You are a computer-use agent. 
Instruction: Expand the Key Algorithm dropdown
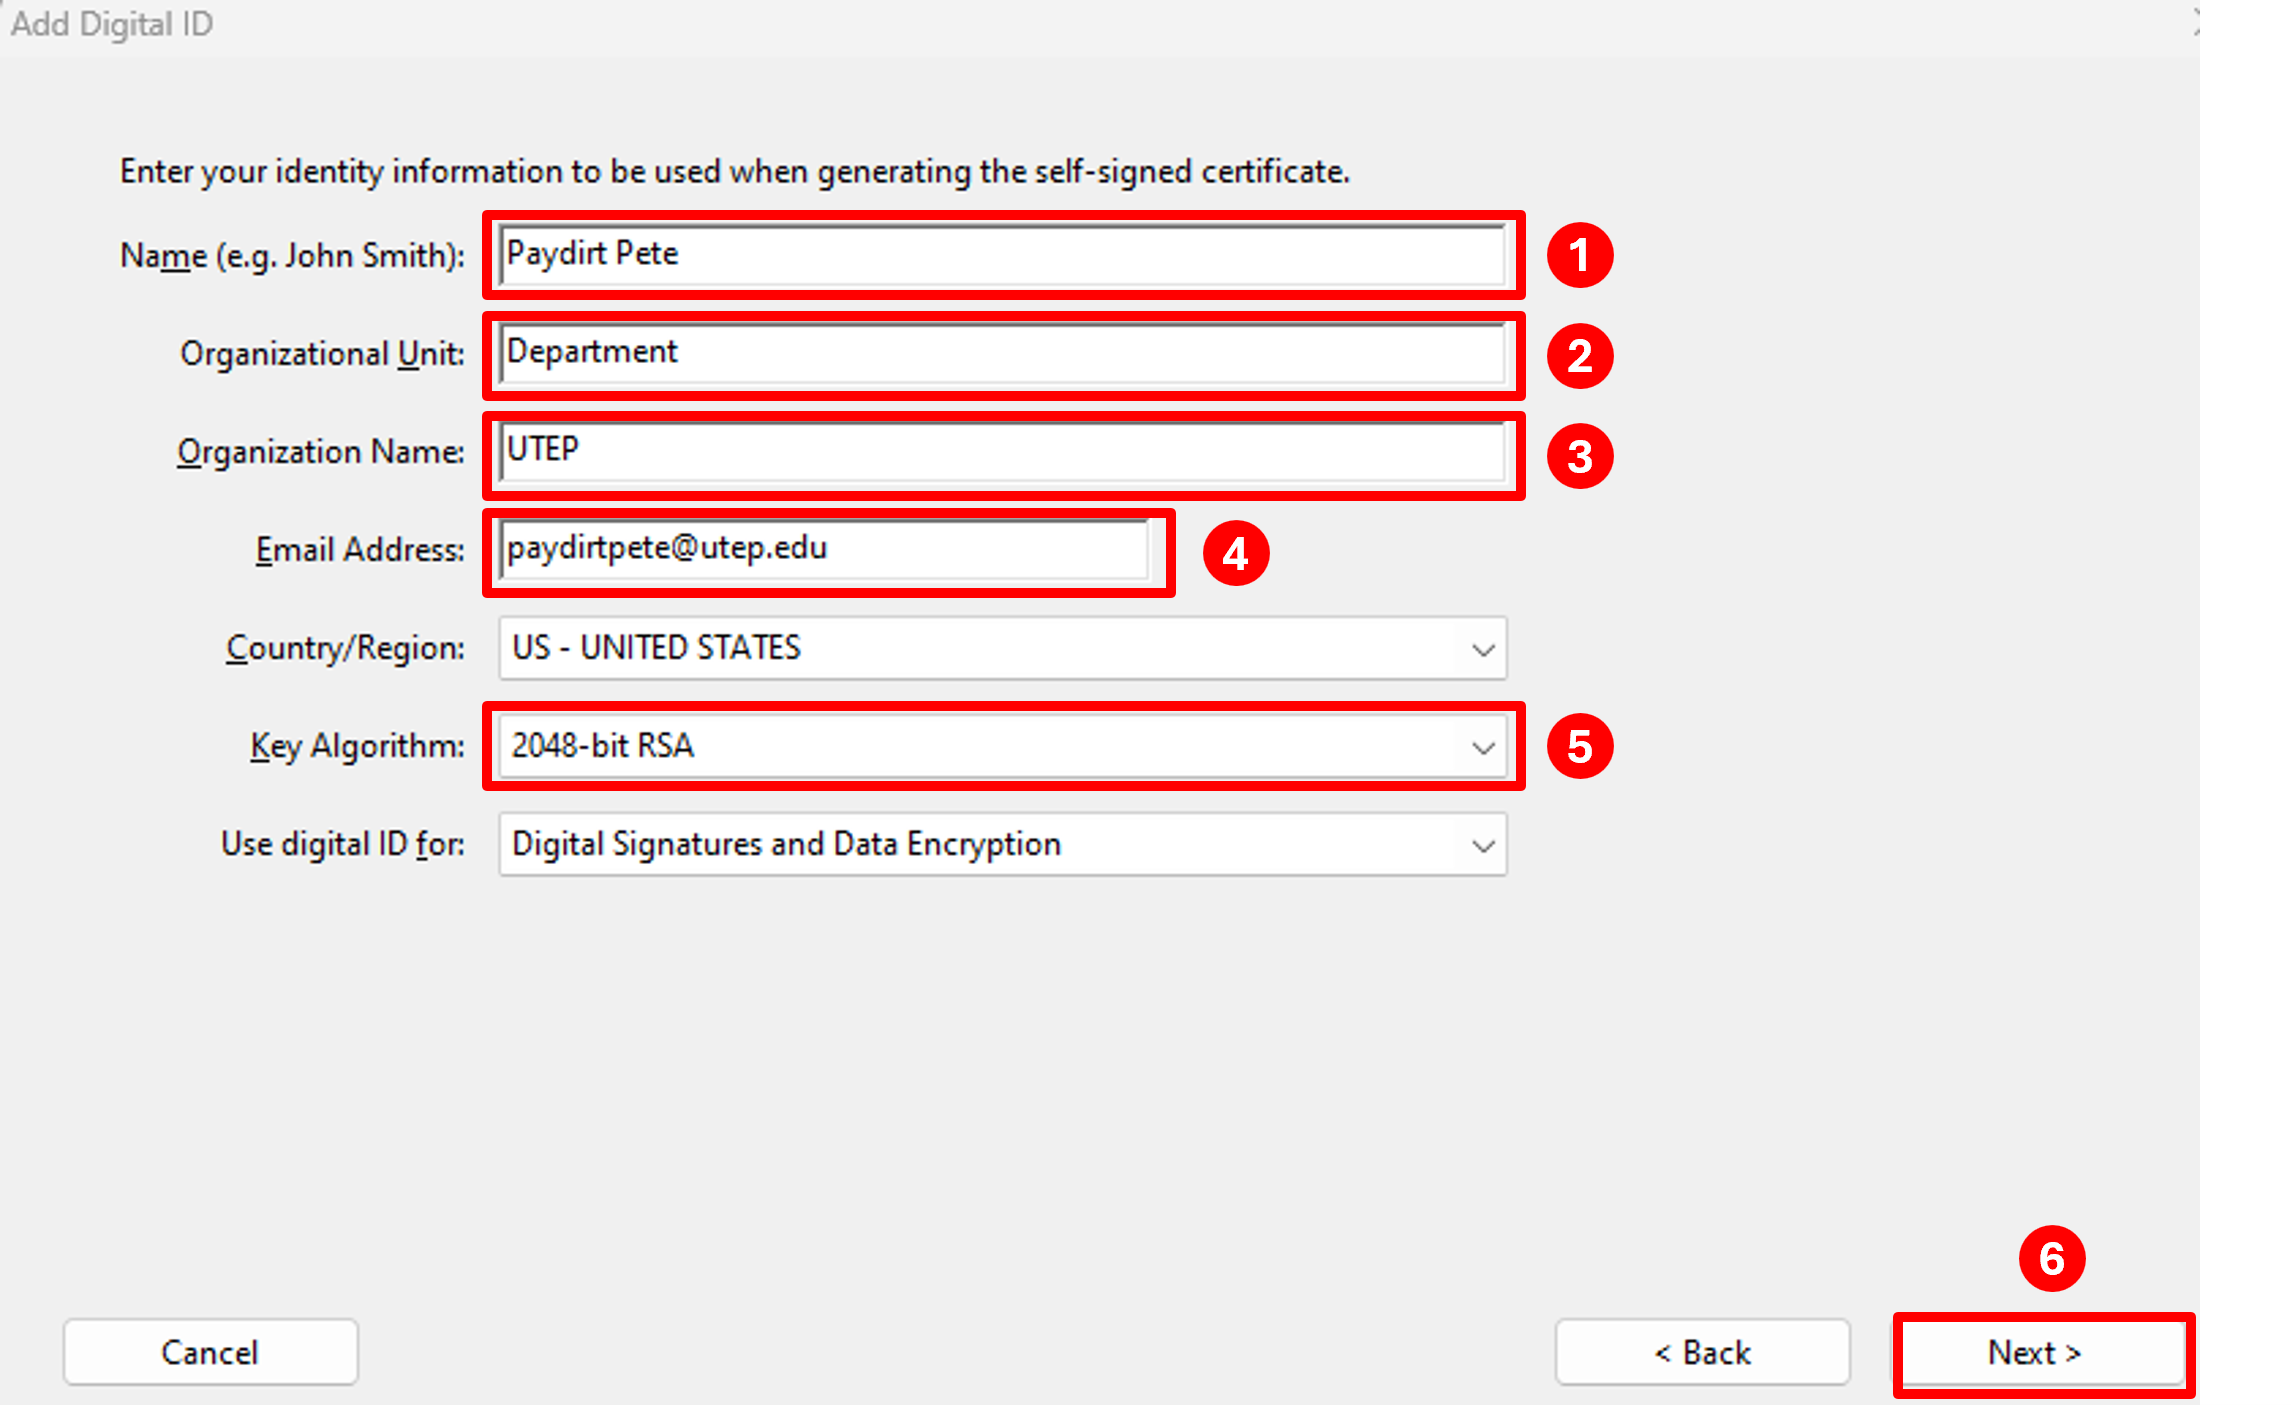click(x=1002, y=746)
